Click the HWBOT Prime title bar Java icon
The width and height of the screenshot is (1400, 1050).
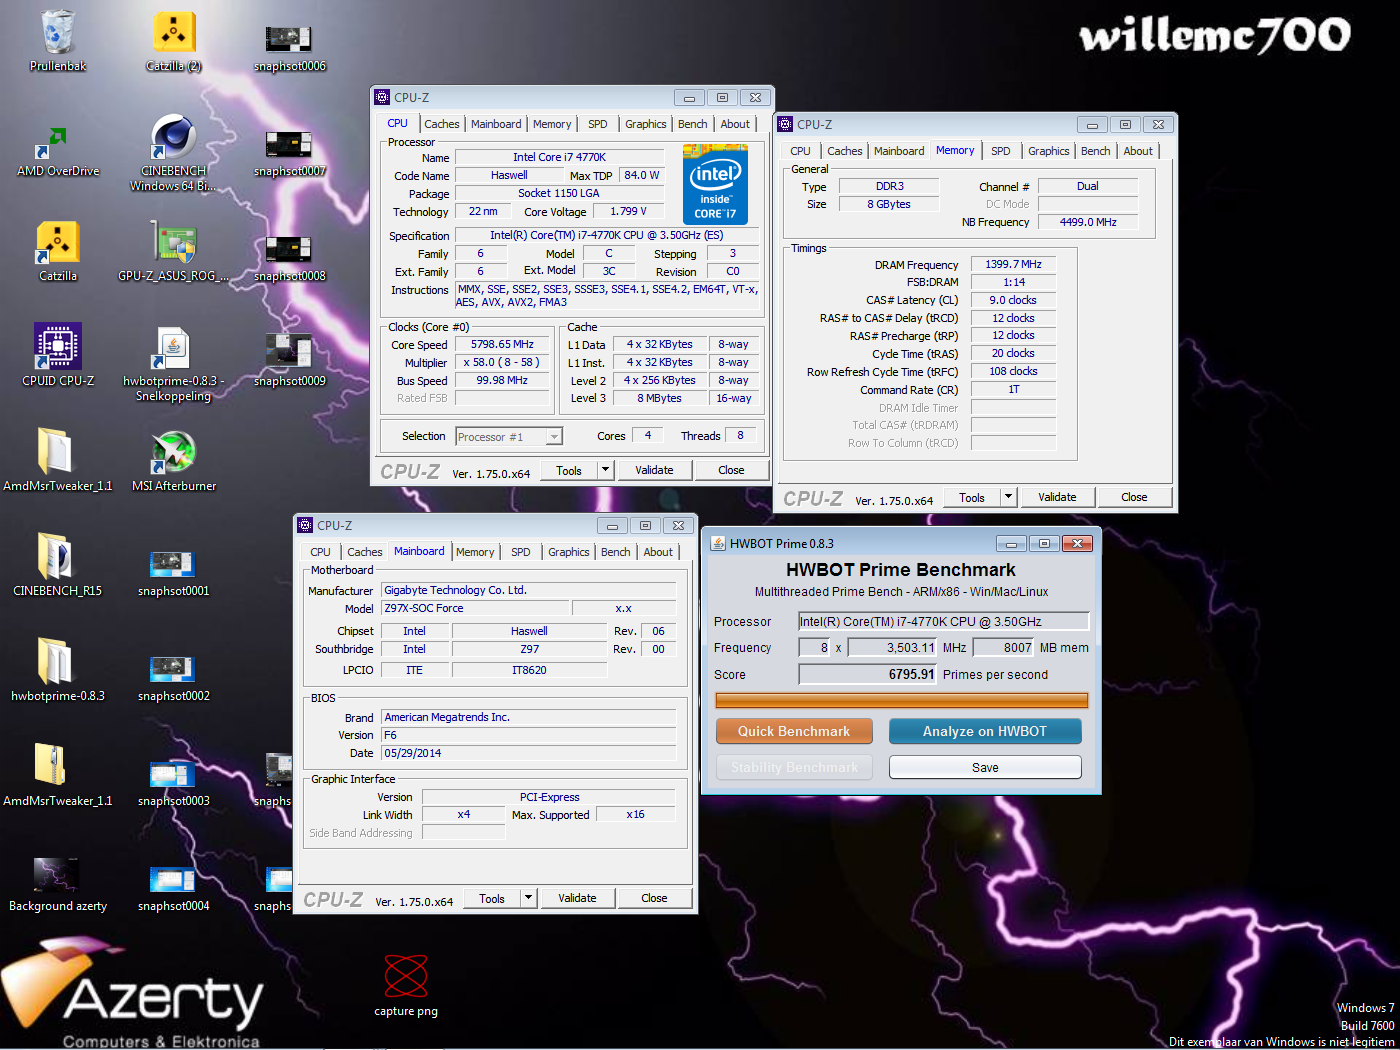(718, 543)
